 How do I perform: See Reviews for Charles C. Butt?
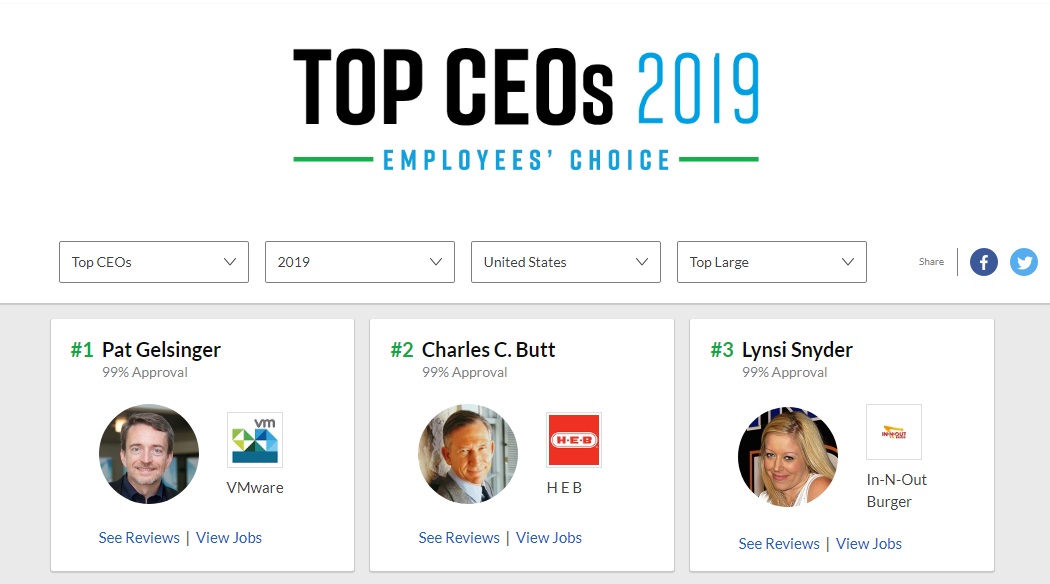pyautogui.click(x=459, y=538)
